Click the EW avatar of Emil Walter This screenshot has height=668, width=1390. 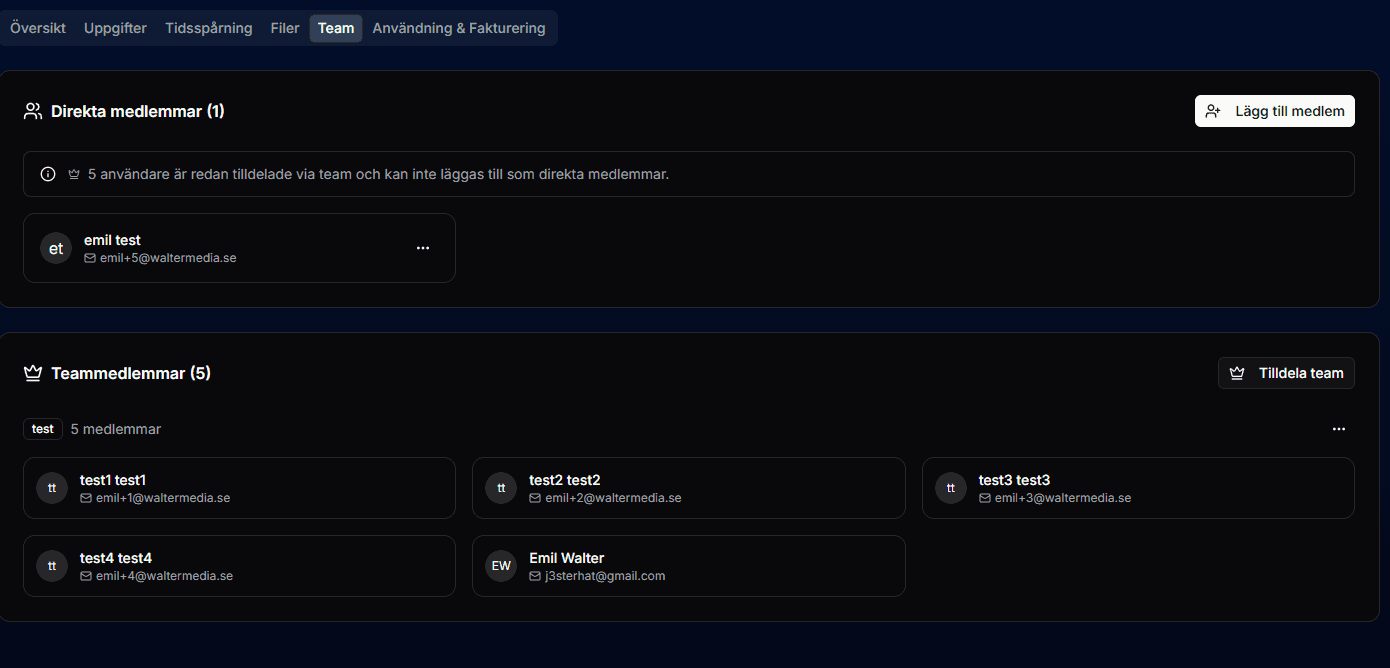coord(501,566)
